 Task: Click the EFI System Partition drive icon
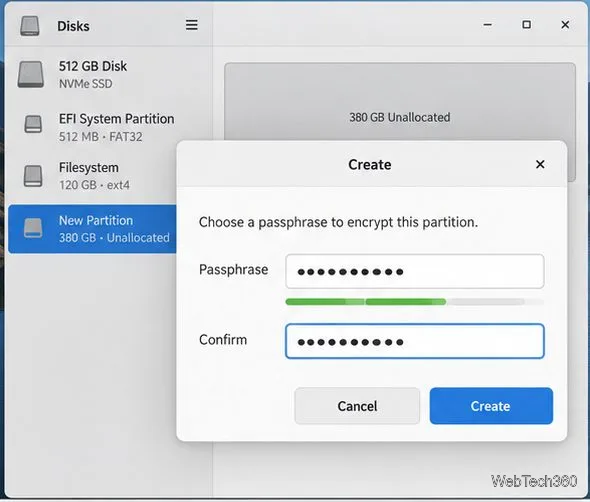[33, 124]
